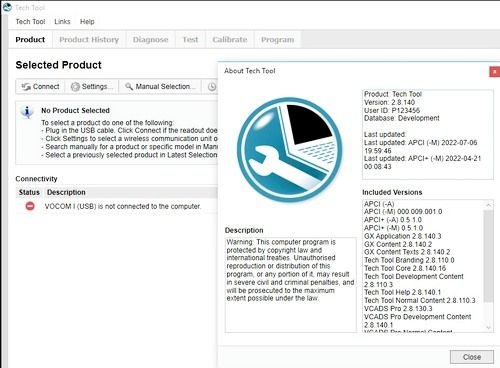Switch to the Product History tab
This screenshot has width=500, height=368.
(89, 40)
